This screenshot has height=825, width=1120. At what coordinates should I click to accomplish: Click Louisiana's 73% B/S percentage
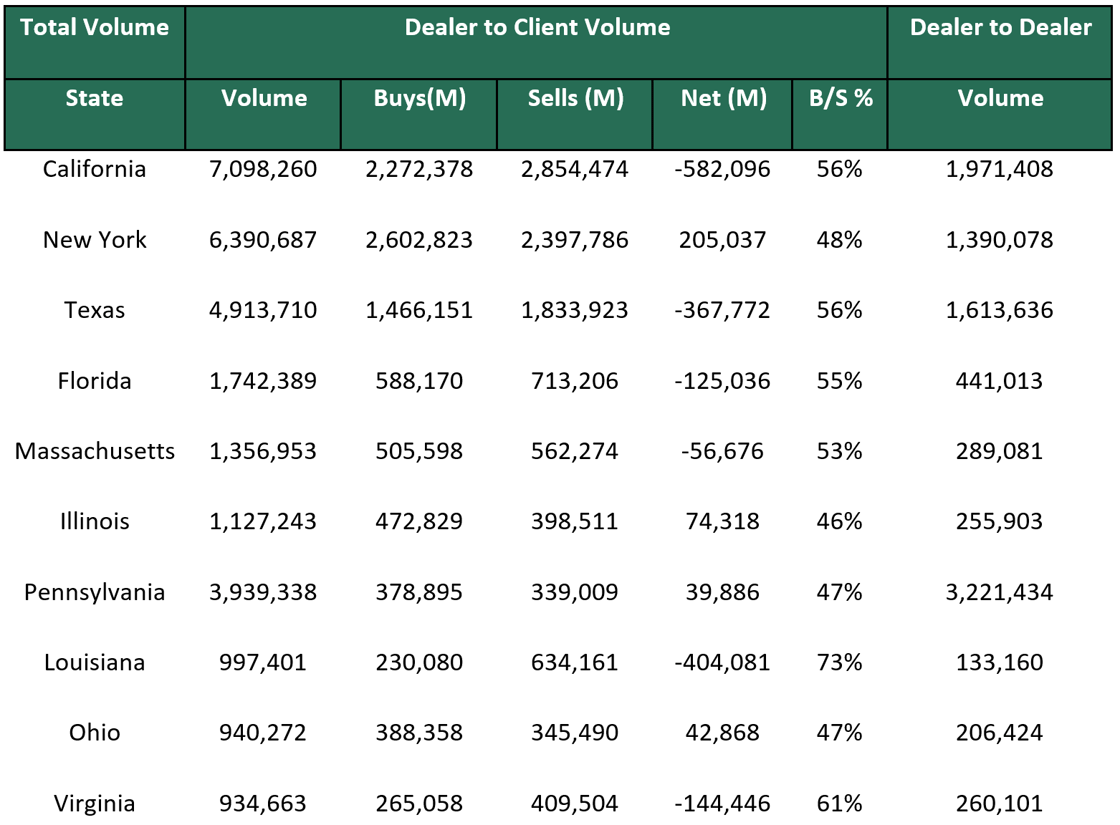(839, 662)
